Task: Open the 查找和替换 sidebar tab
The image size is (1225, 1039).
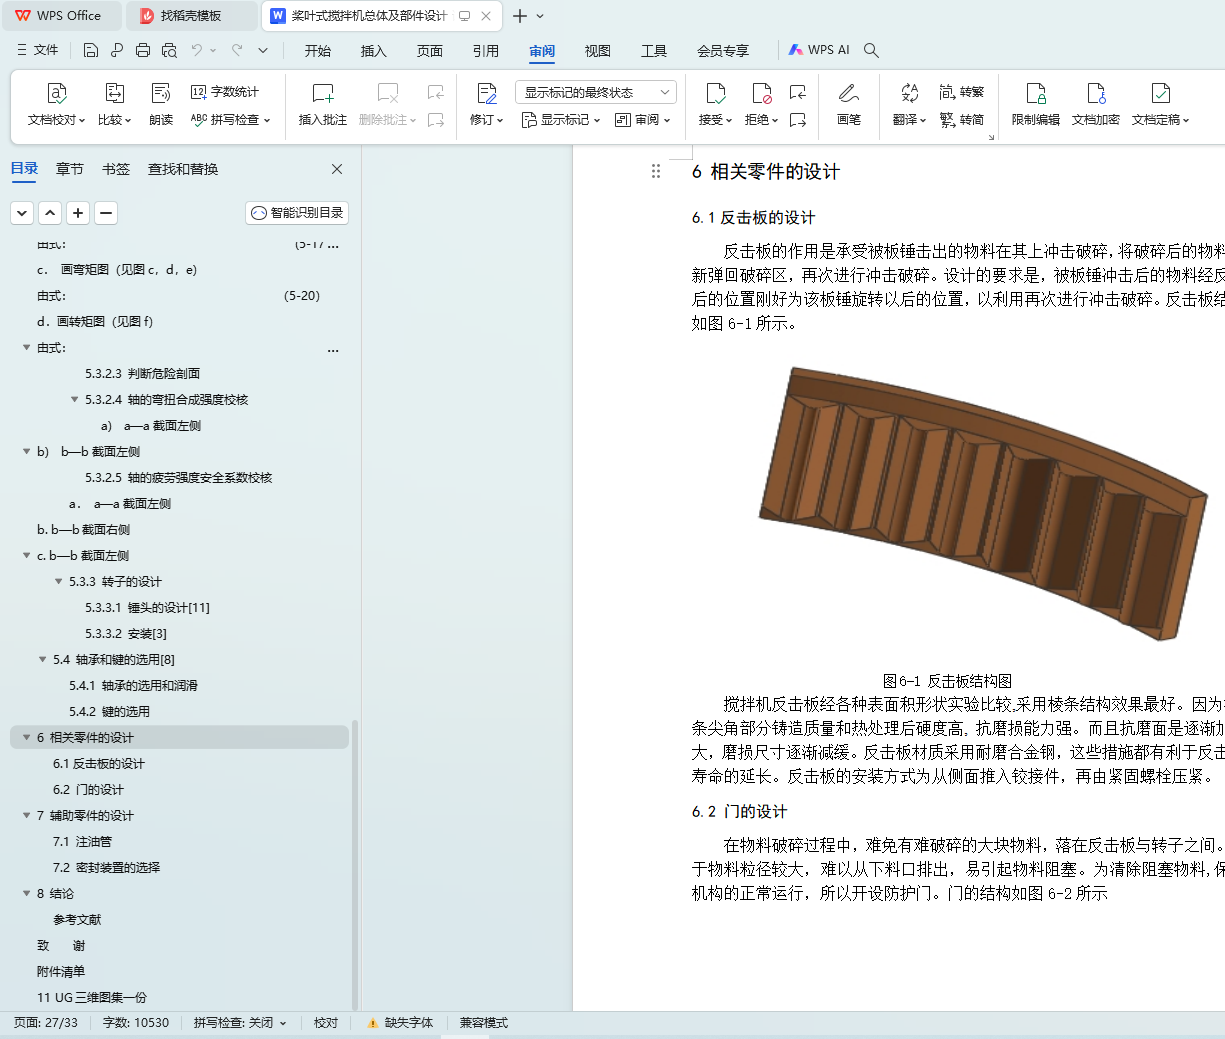Action: pos(183,169)
